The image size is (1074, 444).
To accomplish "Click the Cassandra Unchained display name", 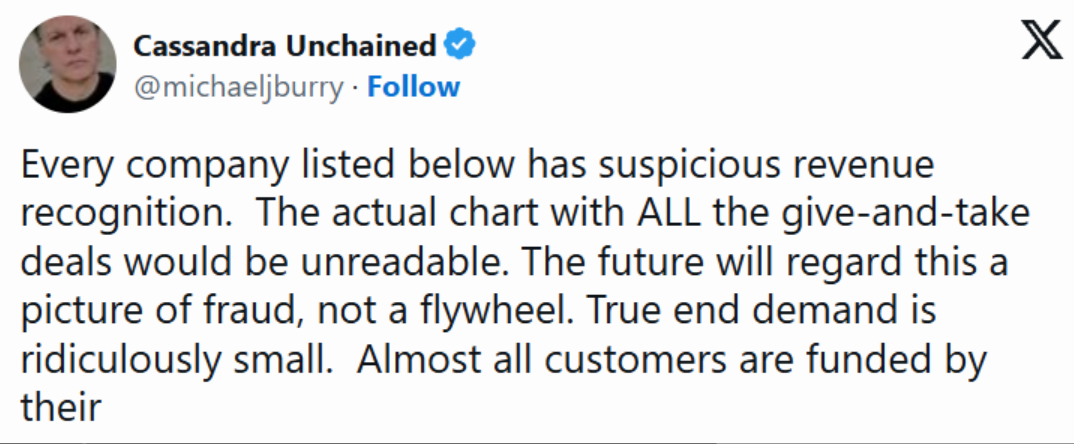I will pos(285,46).
